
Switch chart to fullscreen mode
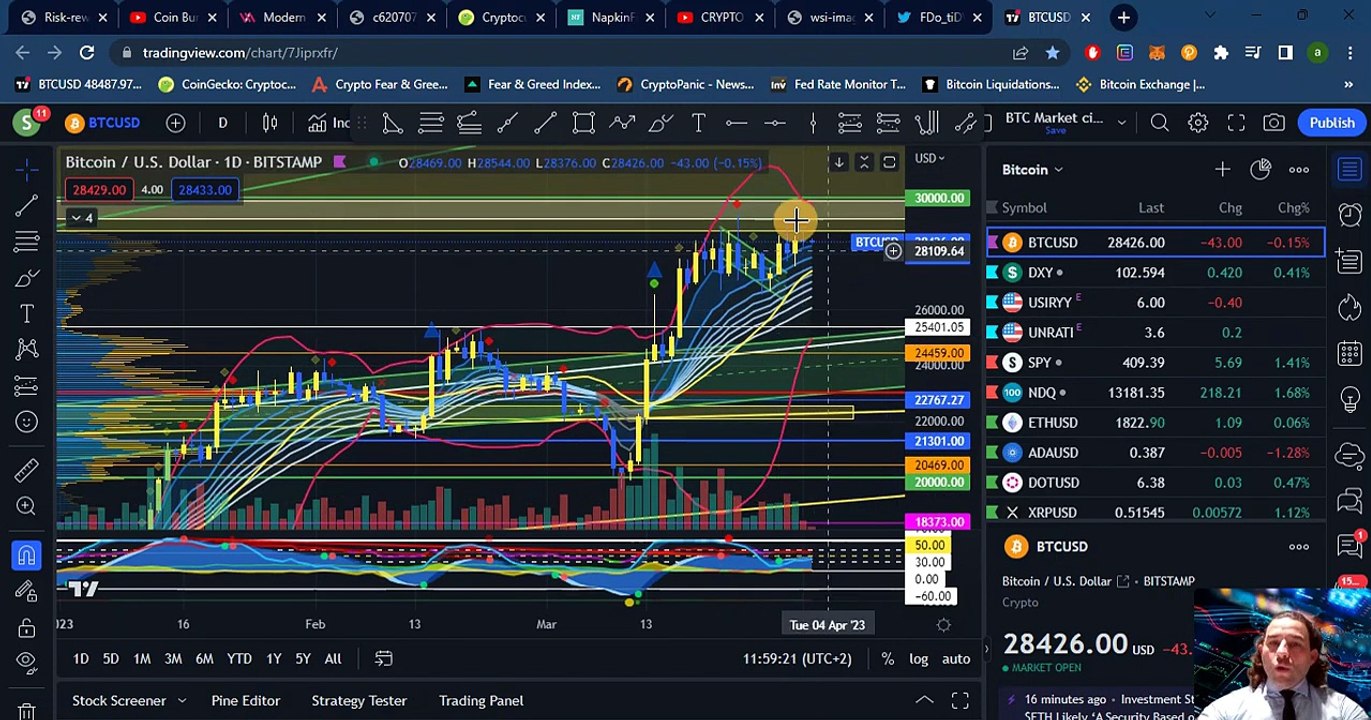click(1236, 123)
